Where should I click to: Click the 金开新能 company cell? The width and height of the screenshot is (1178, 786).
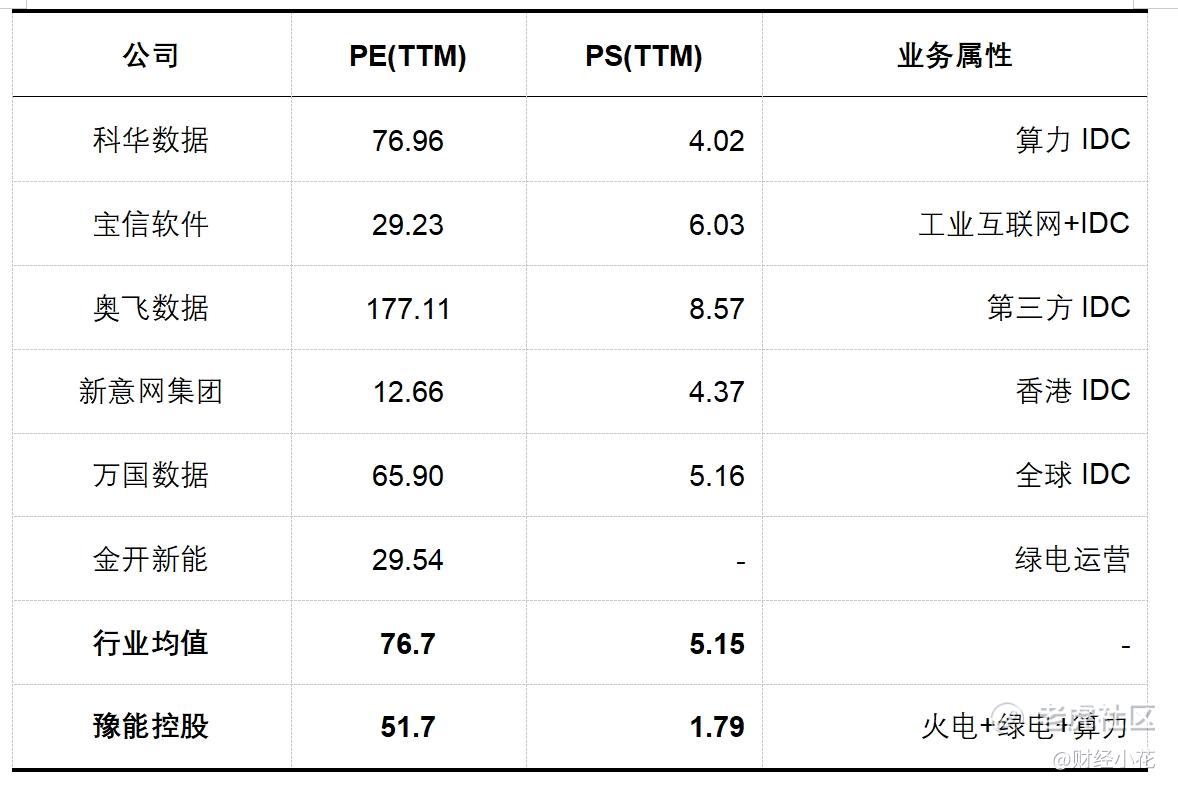151,559
